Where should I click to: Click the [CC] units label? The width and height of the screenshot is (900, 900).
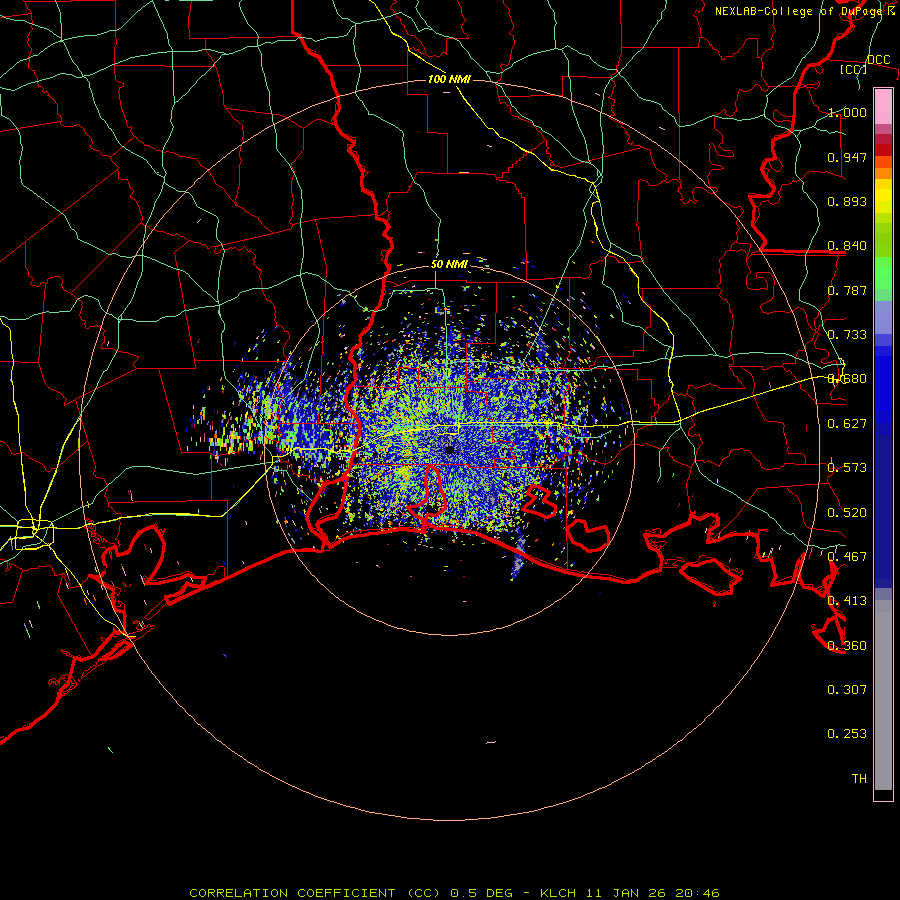click(854, 69)
